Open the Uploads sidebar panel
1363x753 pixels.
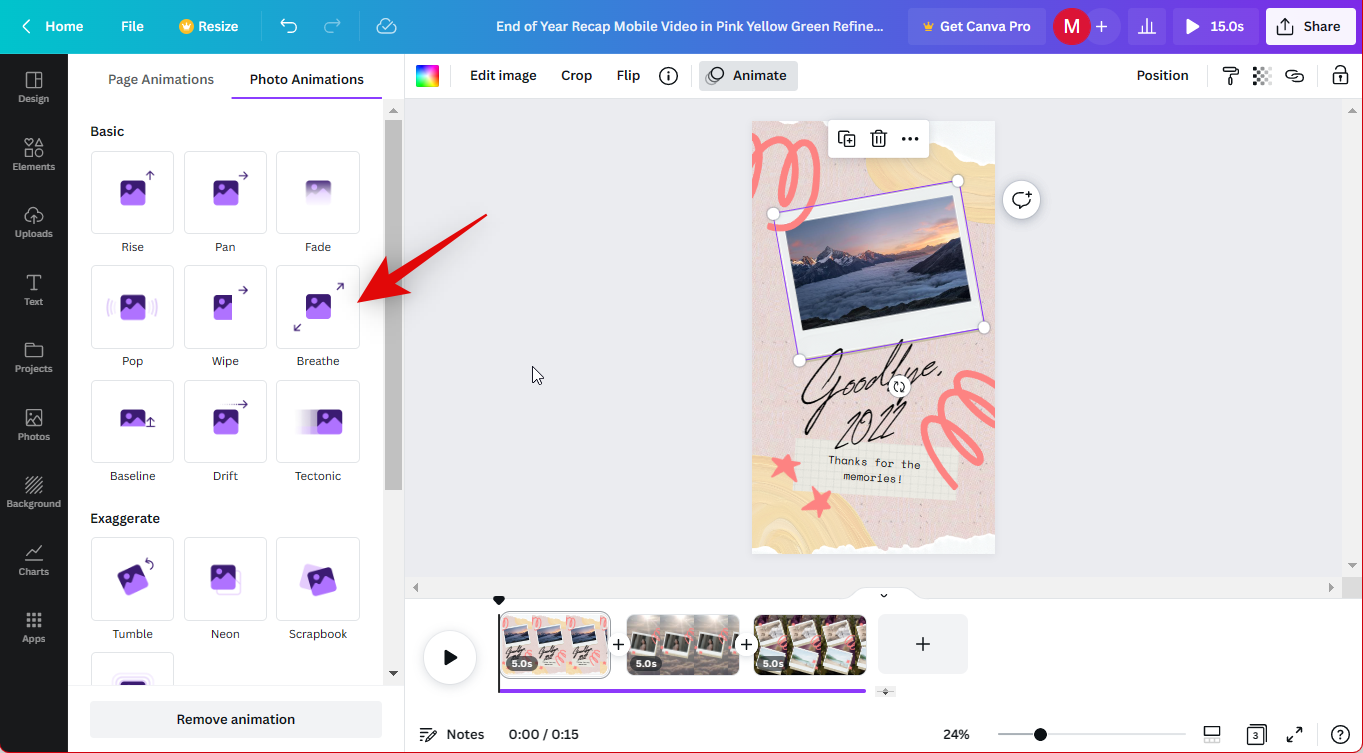coord(33,222)
